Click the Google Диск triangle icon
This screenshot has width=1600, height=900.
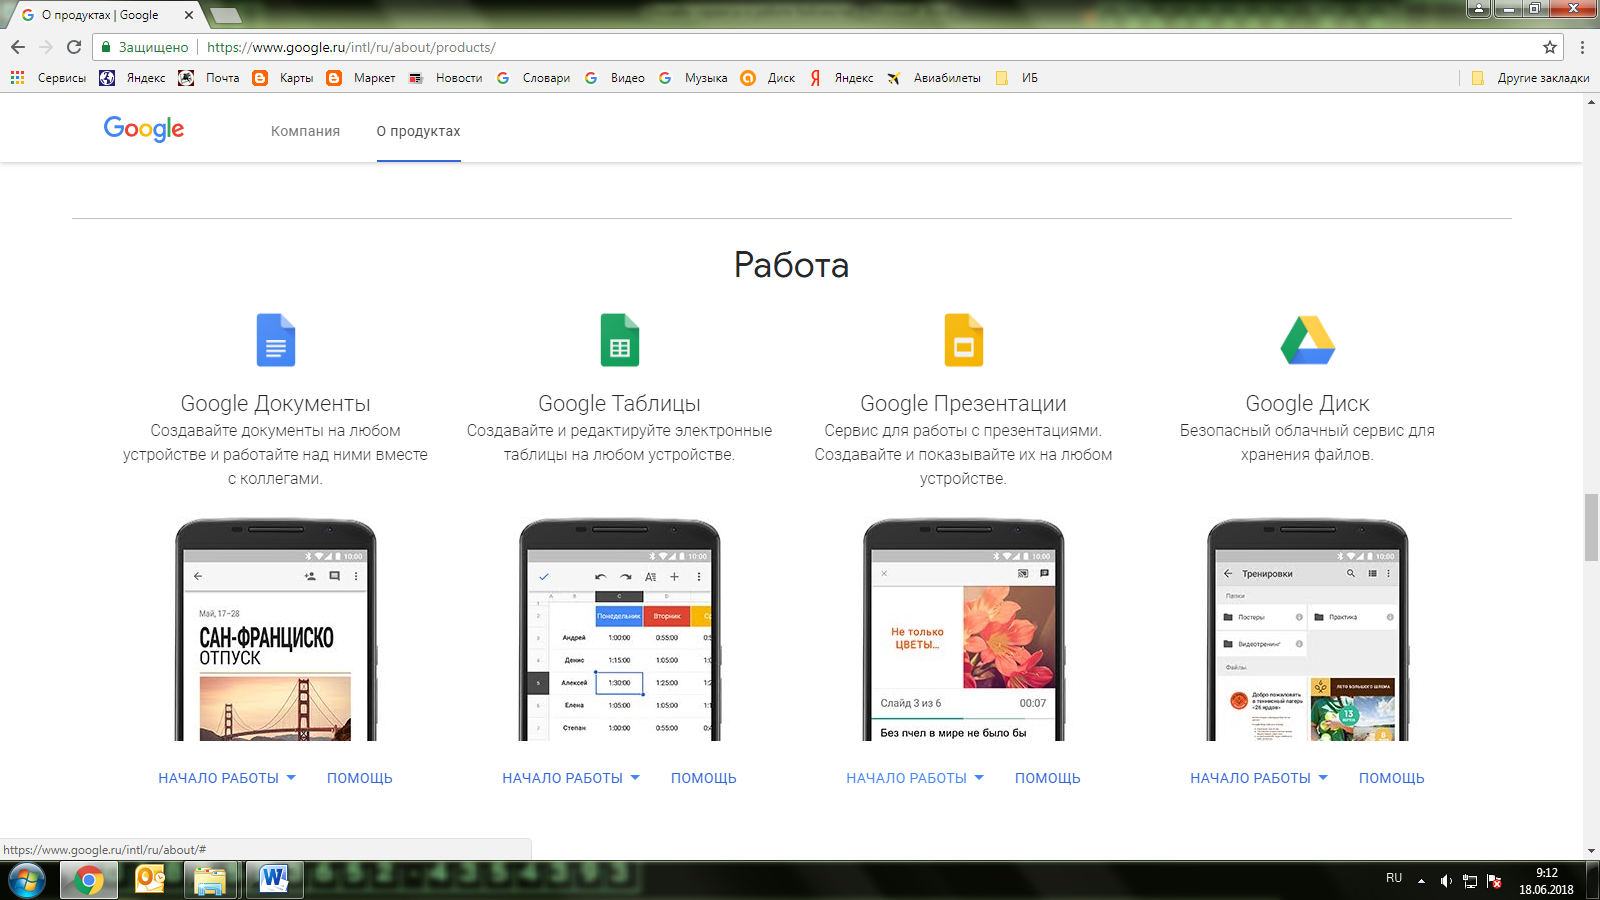[1308, 340]
